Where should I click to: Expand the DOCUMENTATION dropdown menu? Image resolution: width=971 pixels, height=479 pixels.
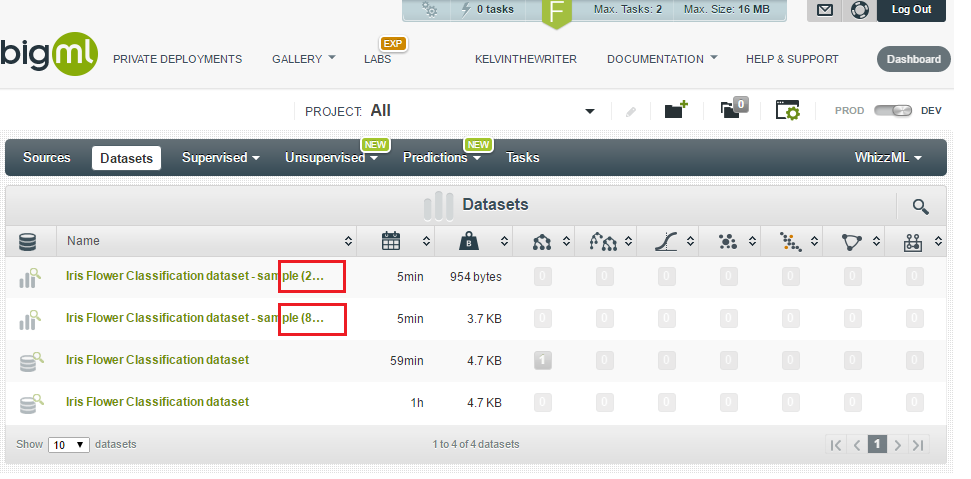click(x=662, y=59)
